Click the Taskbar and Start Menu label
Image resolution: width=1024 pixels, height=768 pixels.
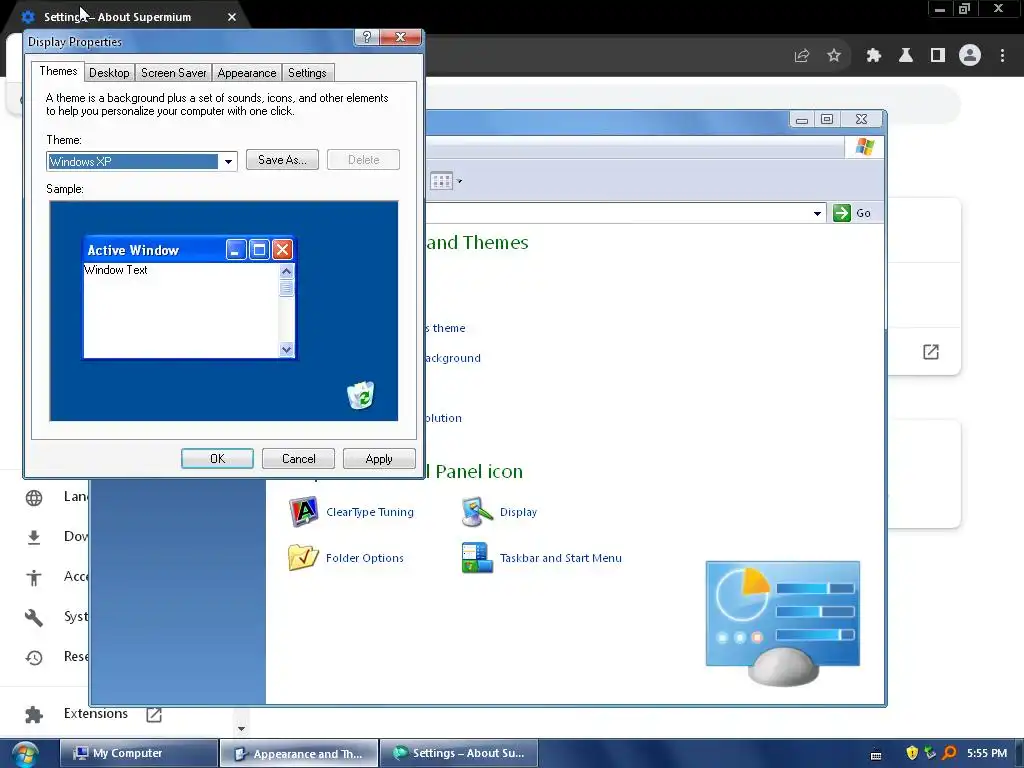coord(560,558)
